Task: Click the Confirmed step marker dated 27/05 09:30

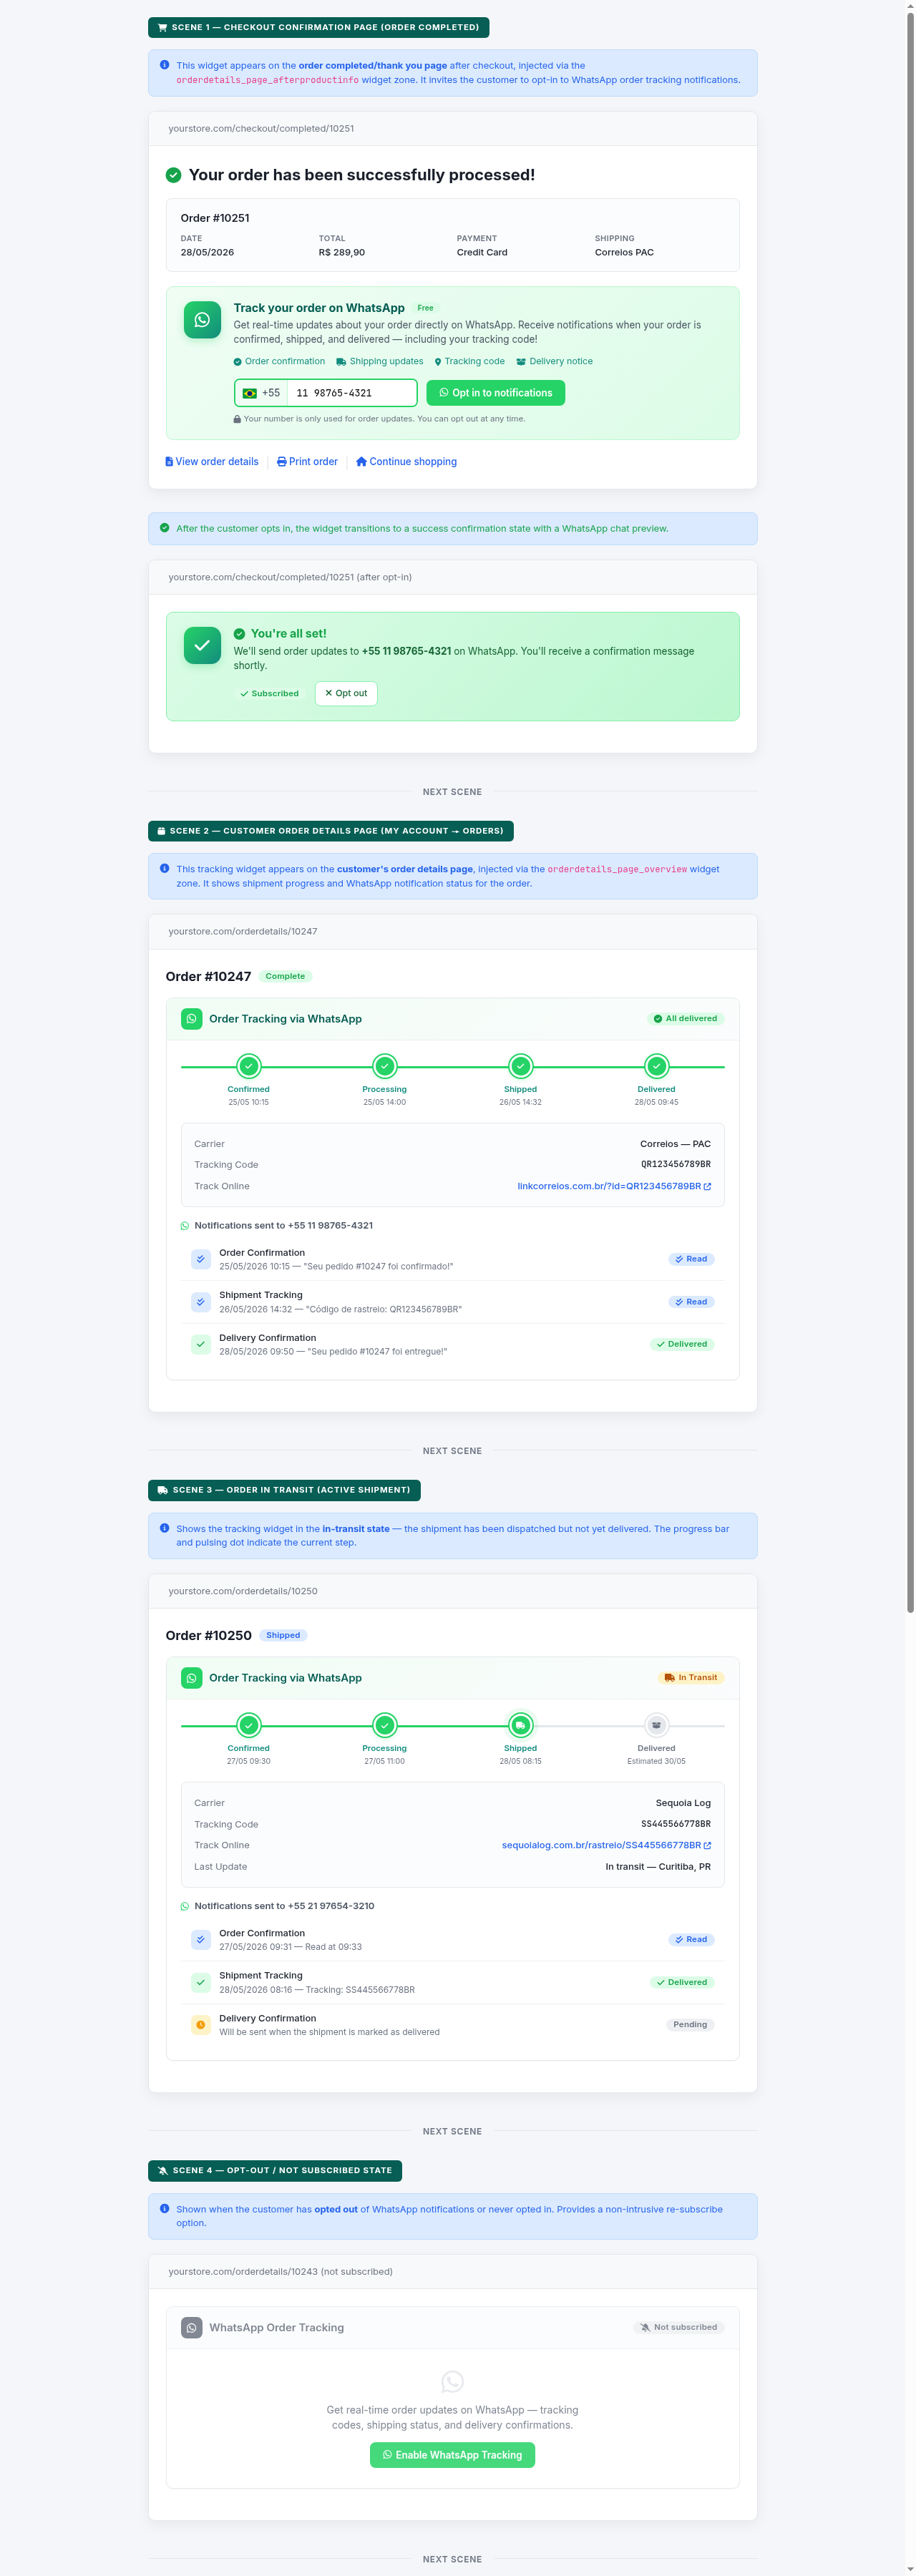Action: [x=249, y=1725]
